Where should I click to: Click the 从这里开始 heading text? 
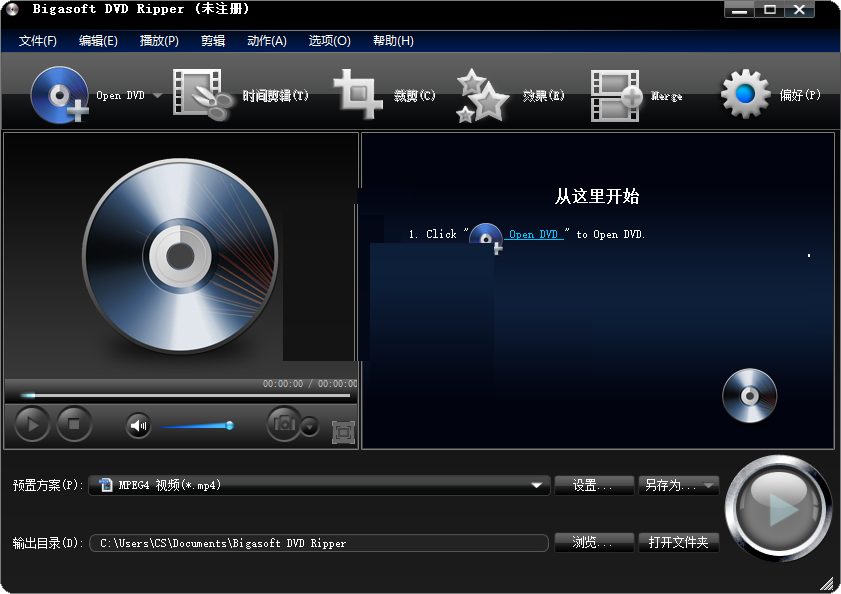(597, 196)
